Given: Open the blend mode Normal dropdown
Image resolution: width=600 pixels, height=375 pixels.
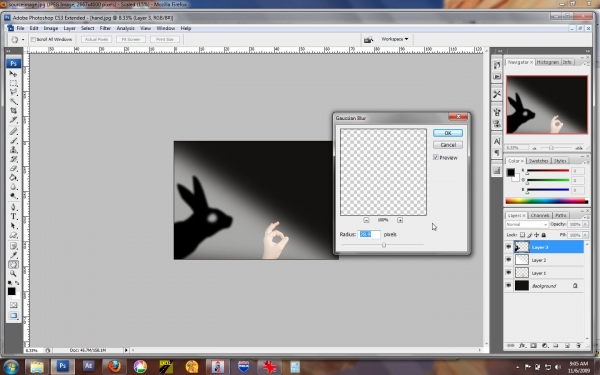Looking at the screenshot, I should pyautogui.click(x=527, y=225).
